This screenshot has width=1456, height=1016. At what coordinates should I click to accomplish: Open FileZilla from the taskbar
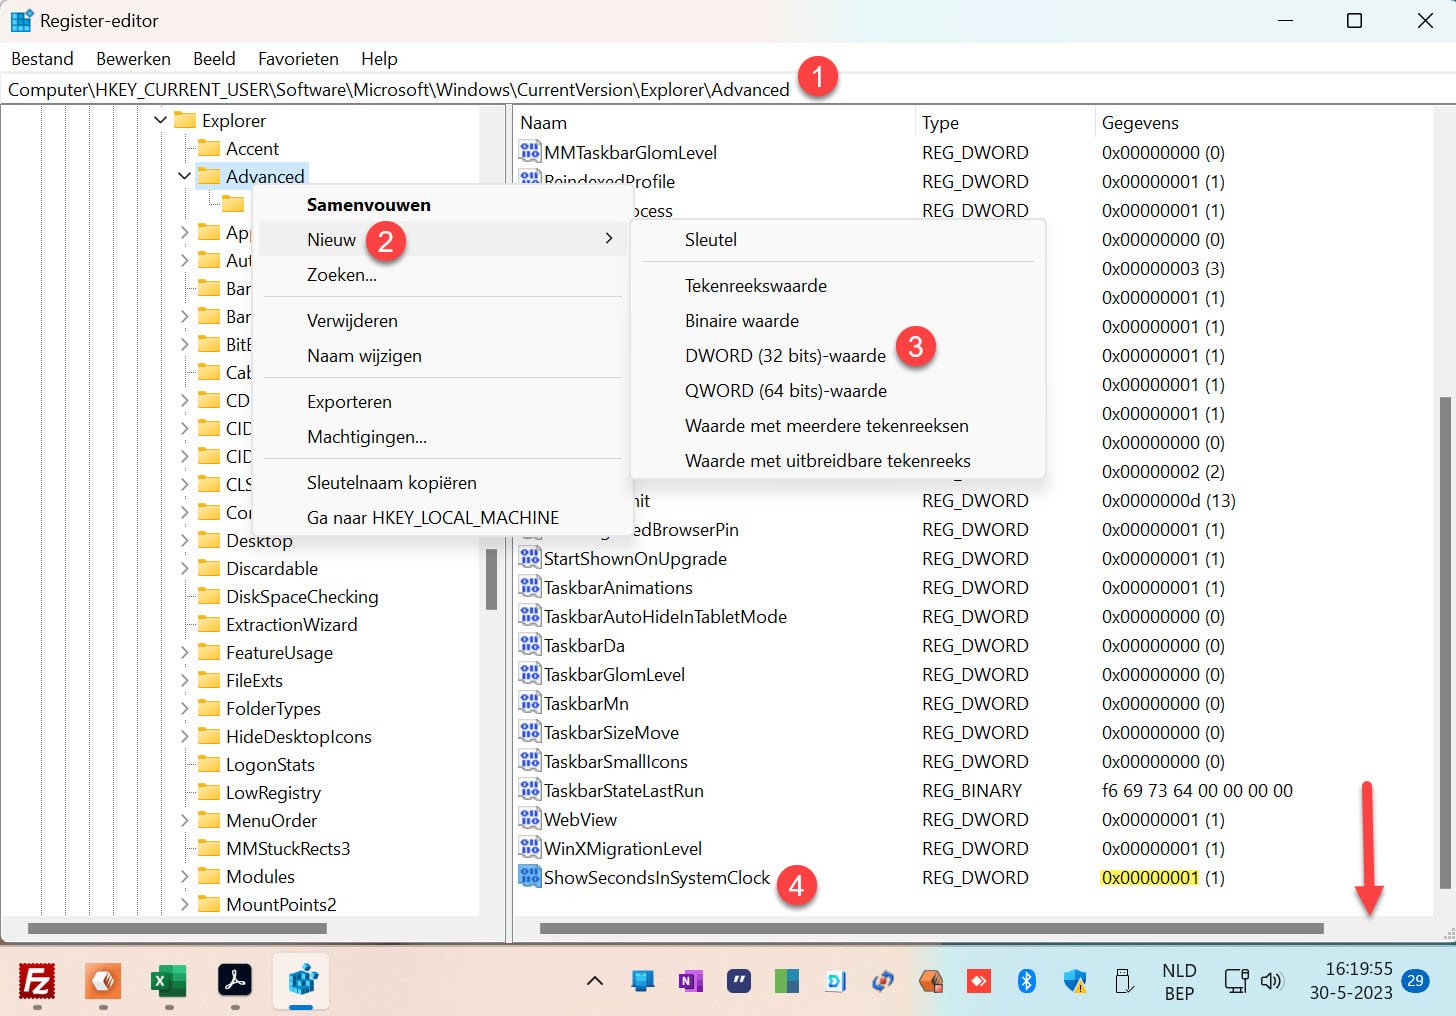point(36,982)
